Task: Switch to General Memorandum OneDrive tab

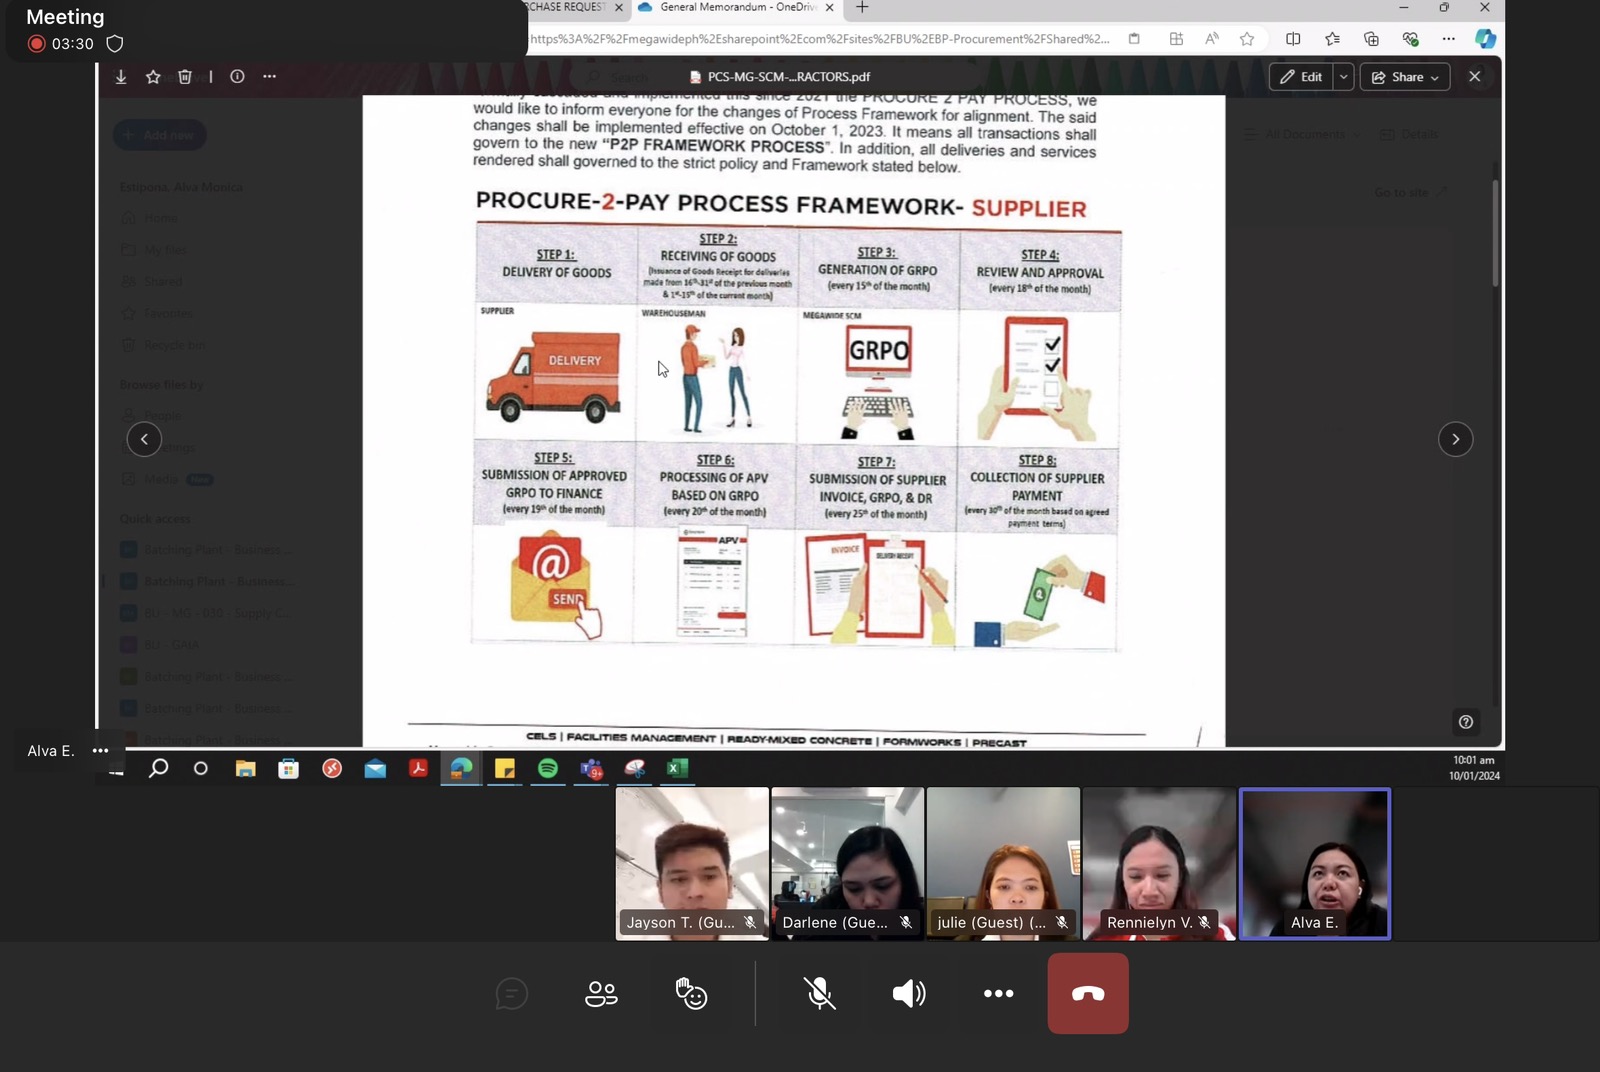Action: (735, 8)
